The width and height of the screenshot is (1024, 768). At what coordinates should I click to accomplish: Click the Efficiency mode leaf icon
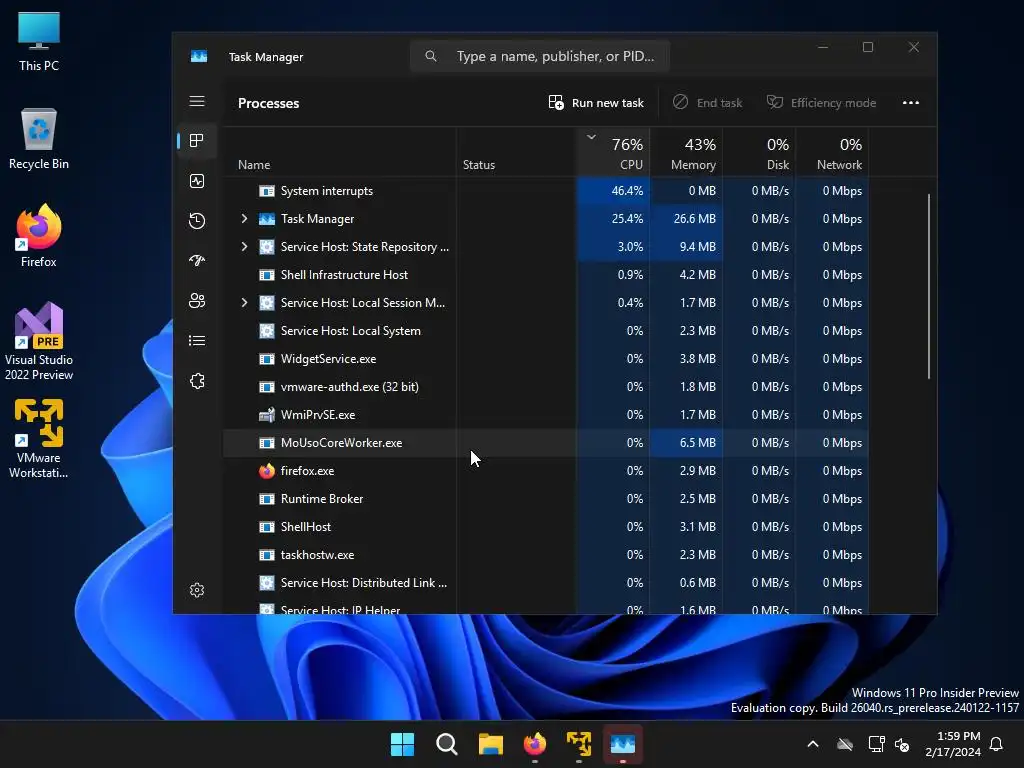click(x=775, y=103)
